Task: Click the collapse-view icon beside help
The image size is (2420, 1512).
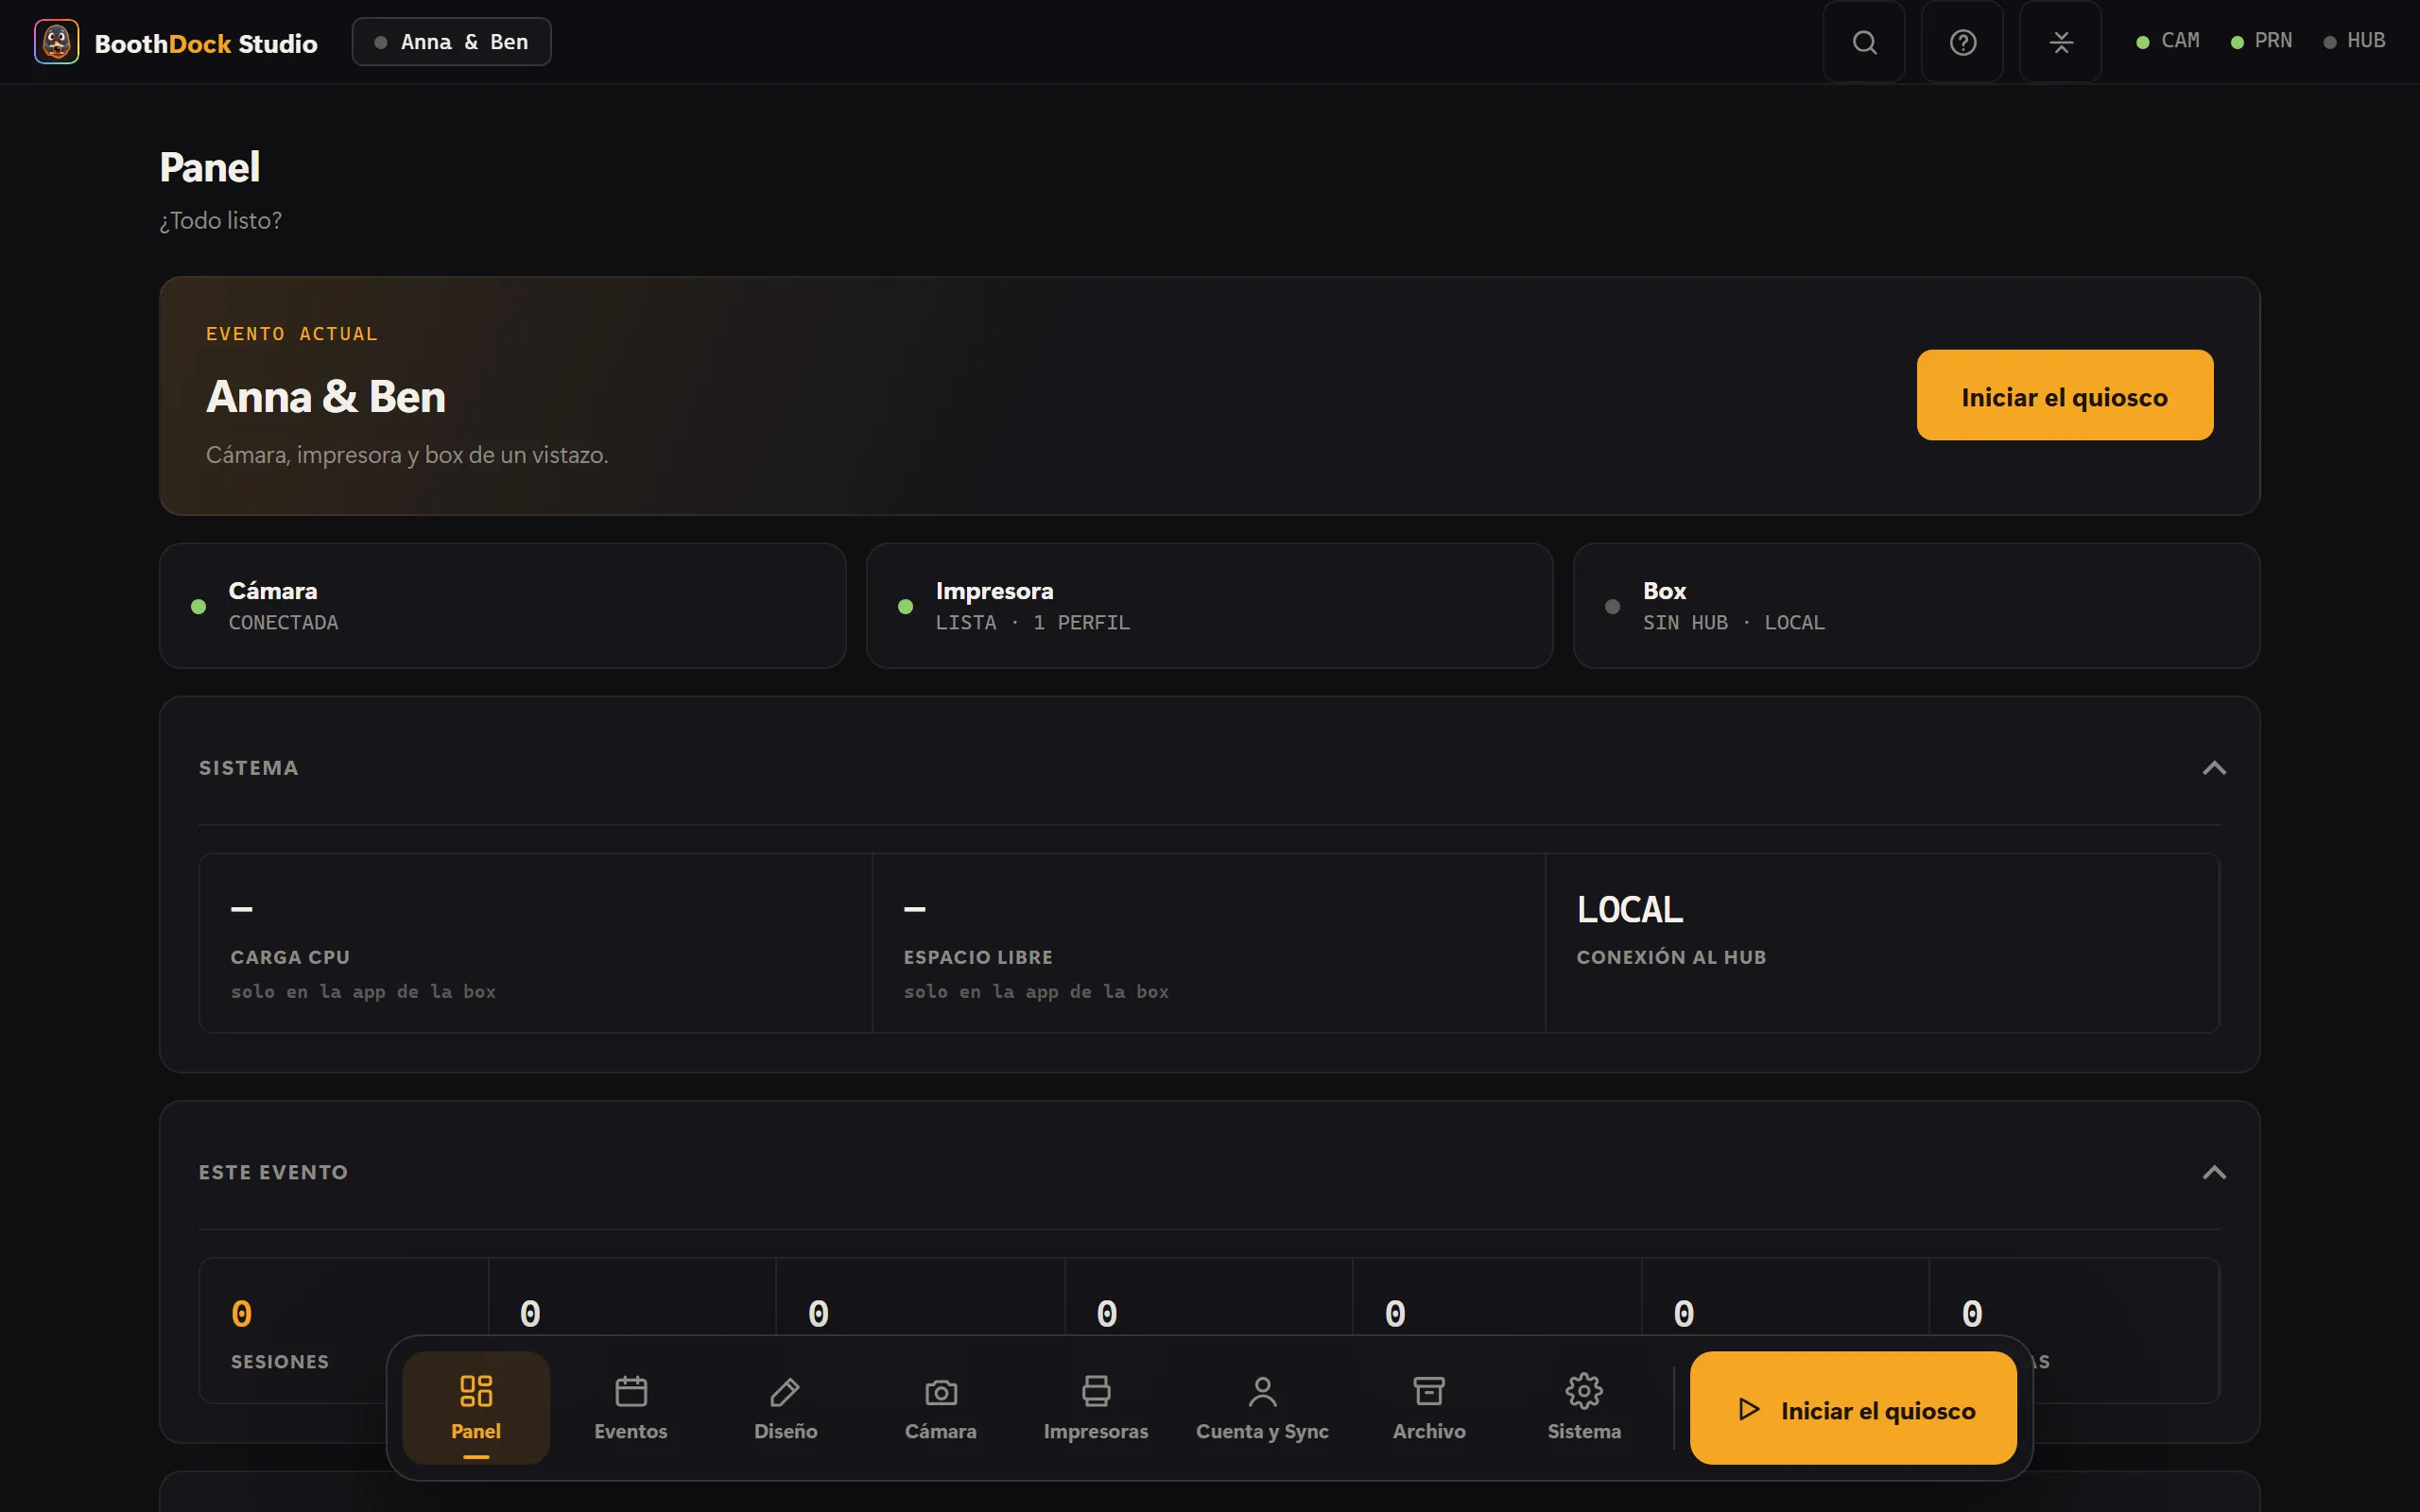Action: (2060, 42)
